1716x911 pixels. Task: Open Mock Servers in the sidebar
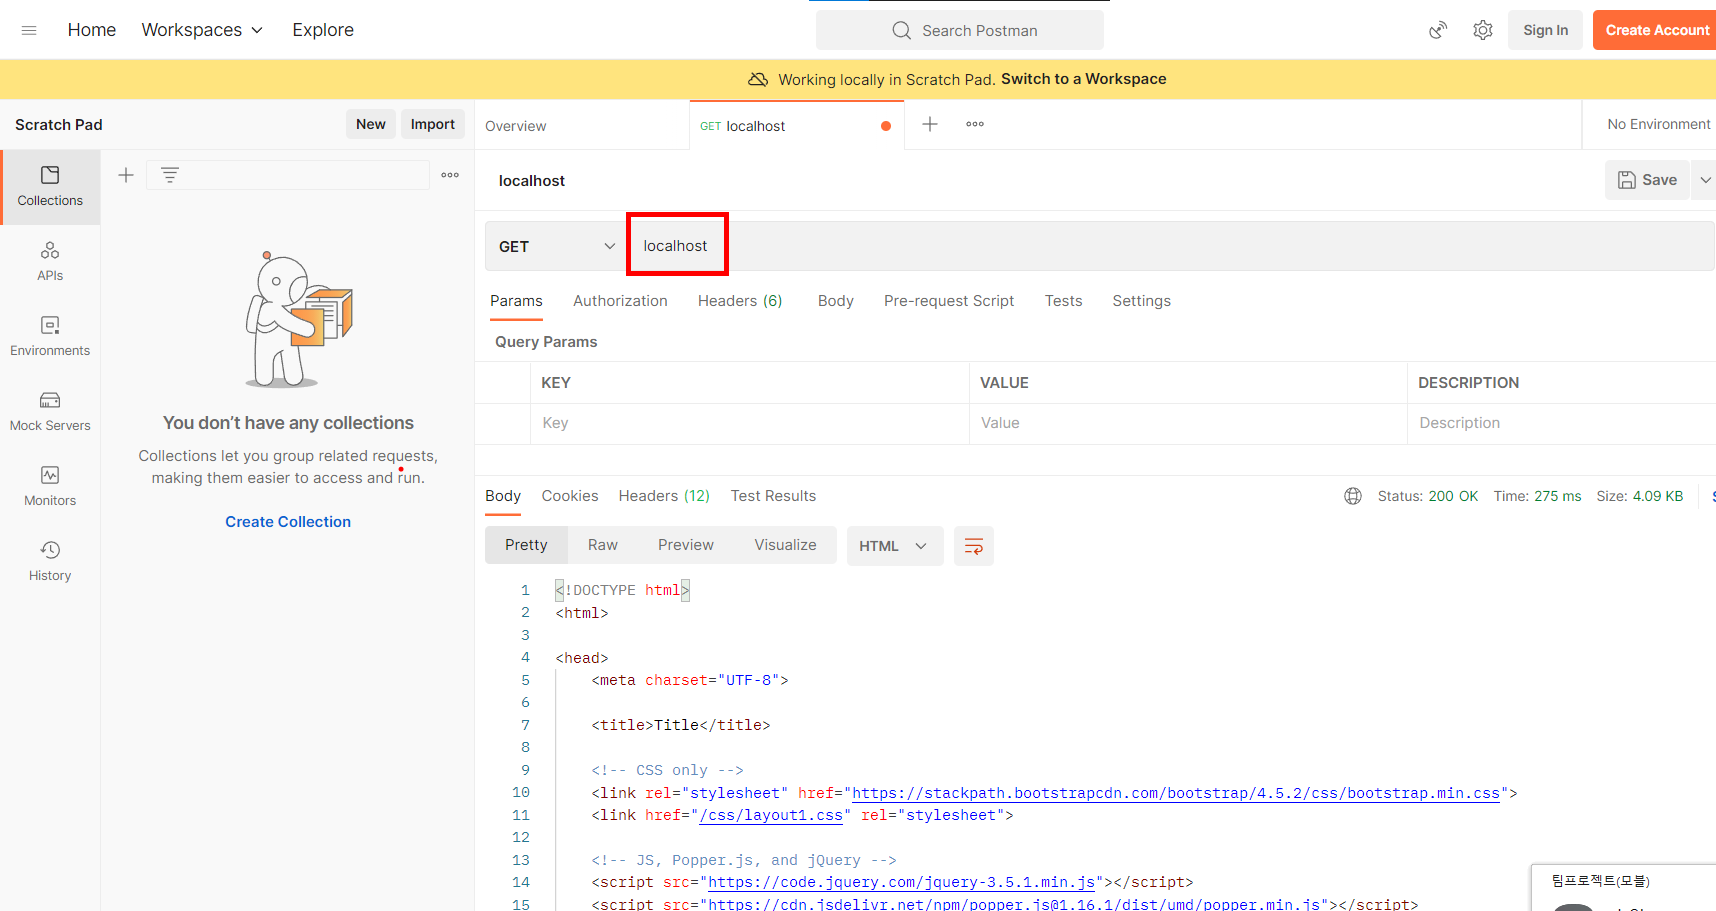tap(50, 412)
